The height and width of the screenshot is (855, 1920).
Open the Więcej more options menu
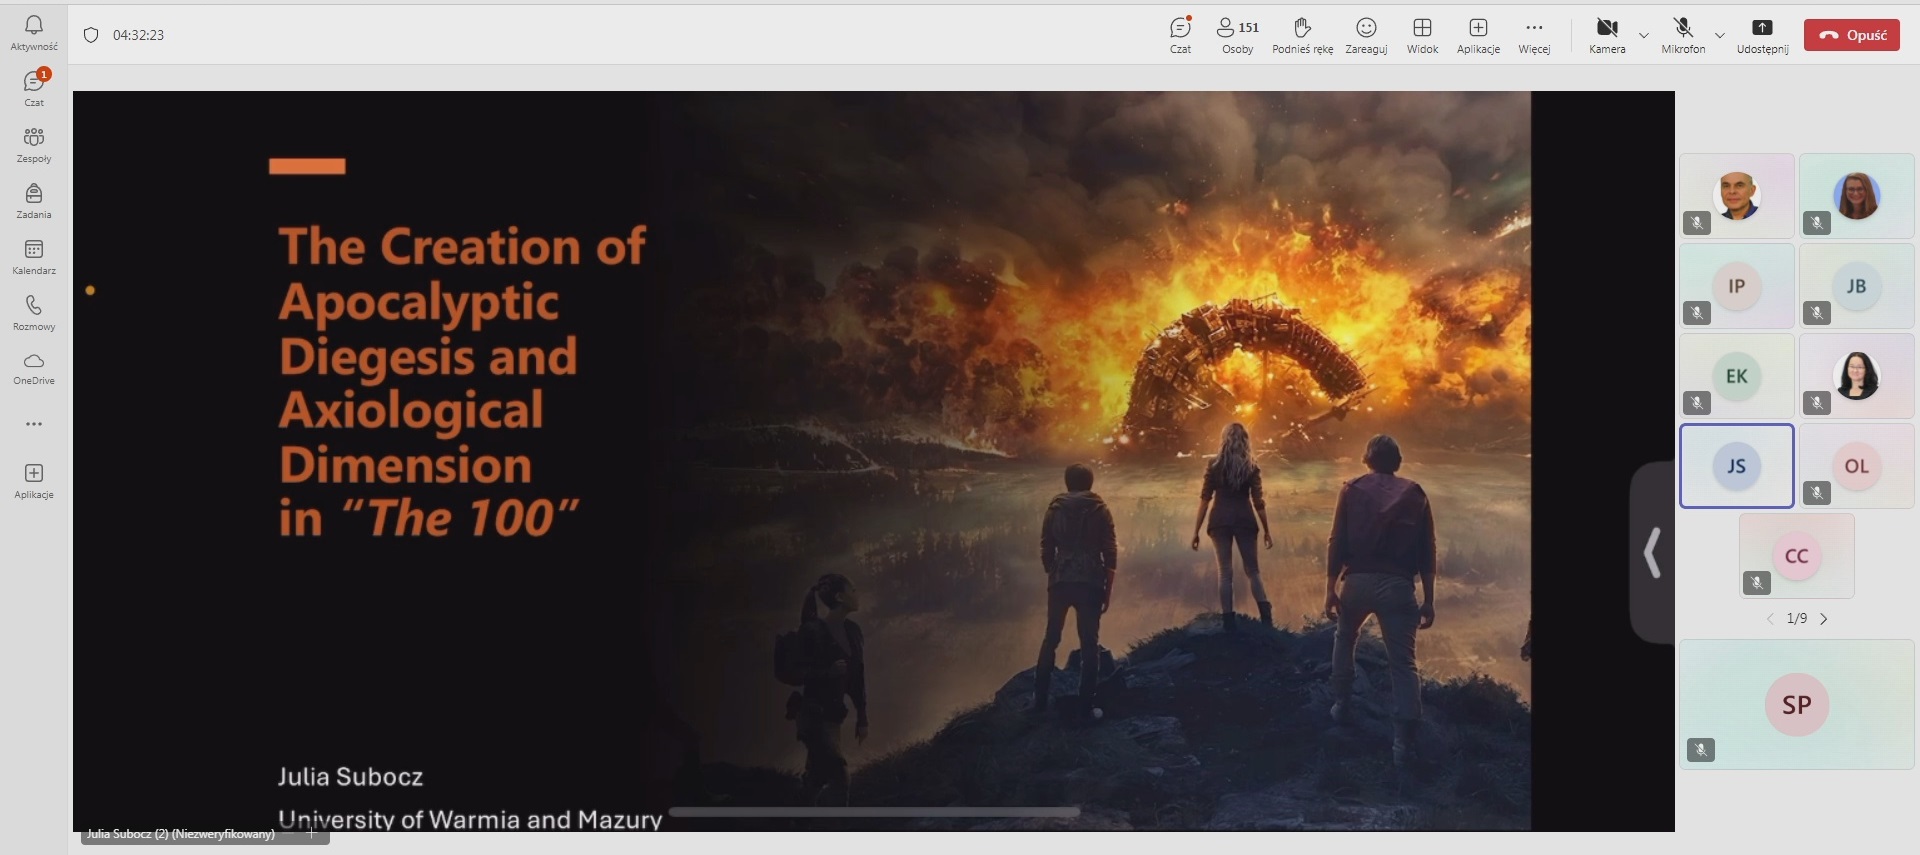(1534, 35)
